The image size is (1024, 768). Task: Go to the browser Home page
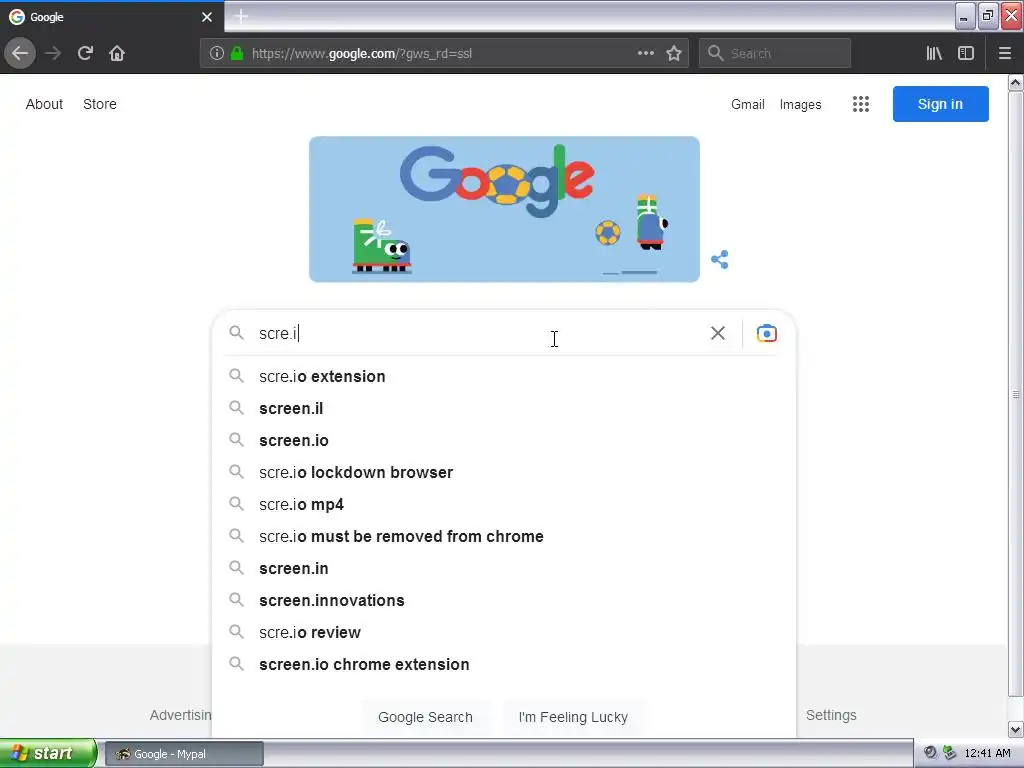point(117,53)
